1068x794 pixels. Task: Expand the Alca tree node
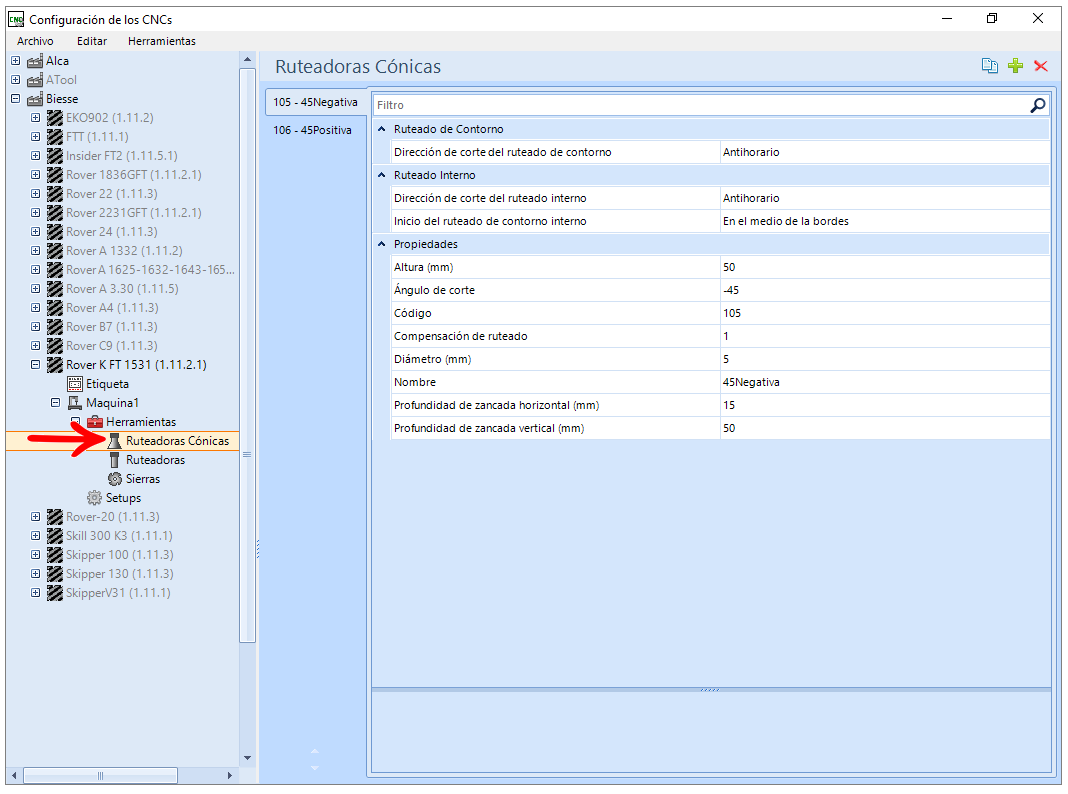pyautogui.click(x=16, y=61)
